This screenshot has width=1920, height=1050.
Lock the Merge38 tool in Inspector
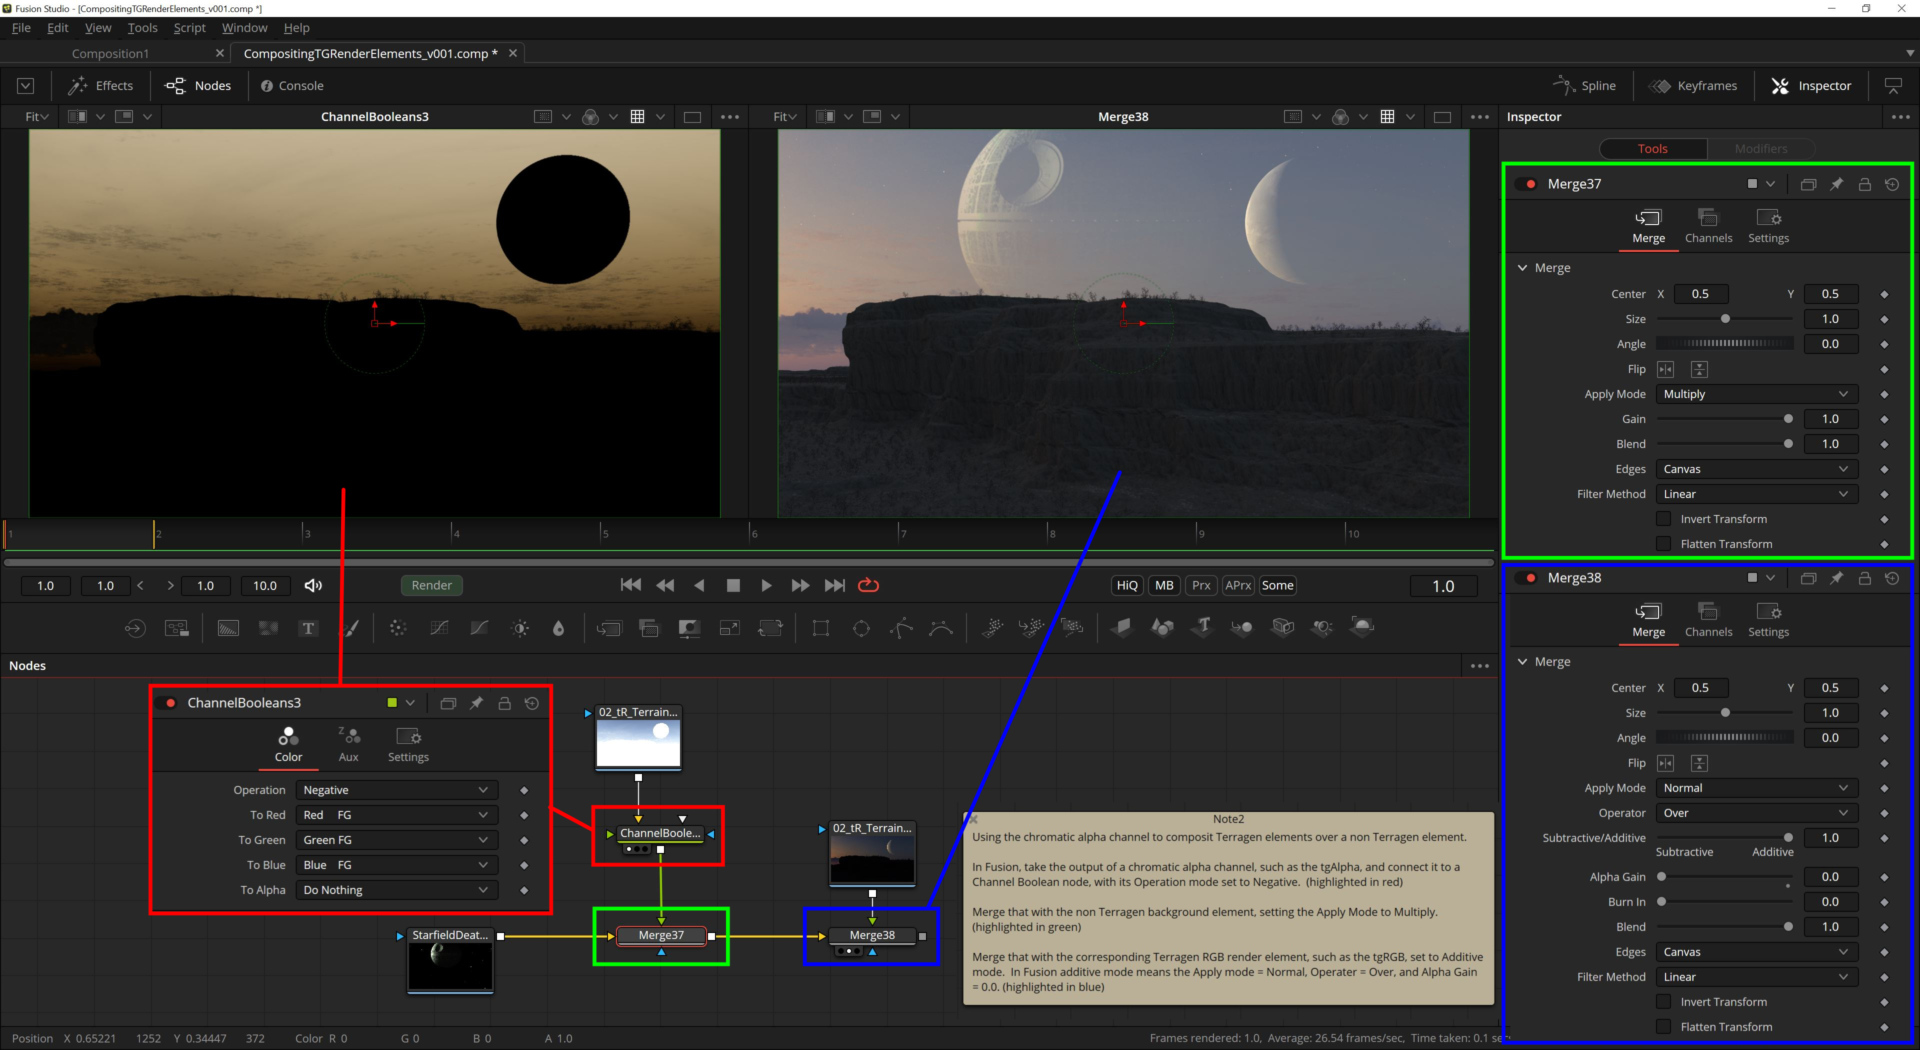click(1864, 578)
